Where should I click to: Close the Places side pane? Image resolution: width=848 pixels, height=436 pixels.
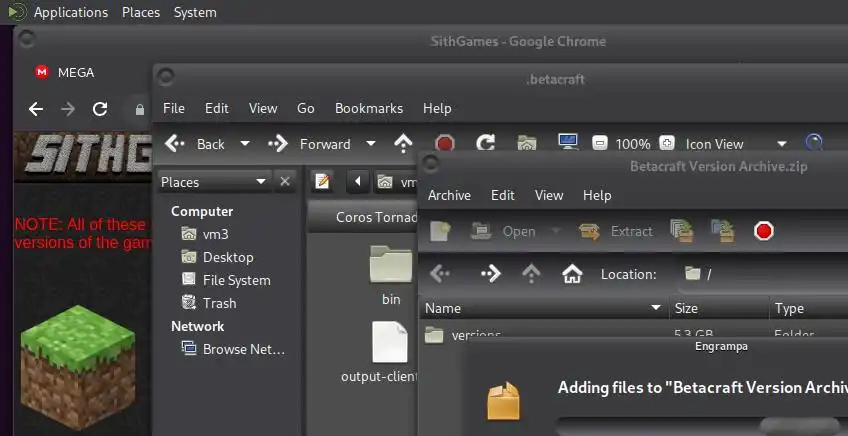[285, 182]
